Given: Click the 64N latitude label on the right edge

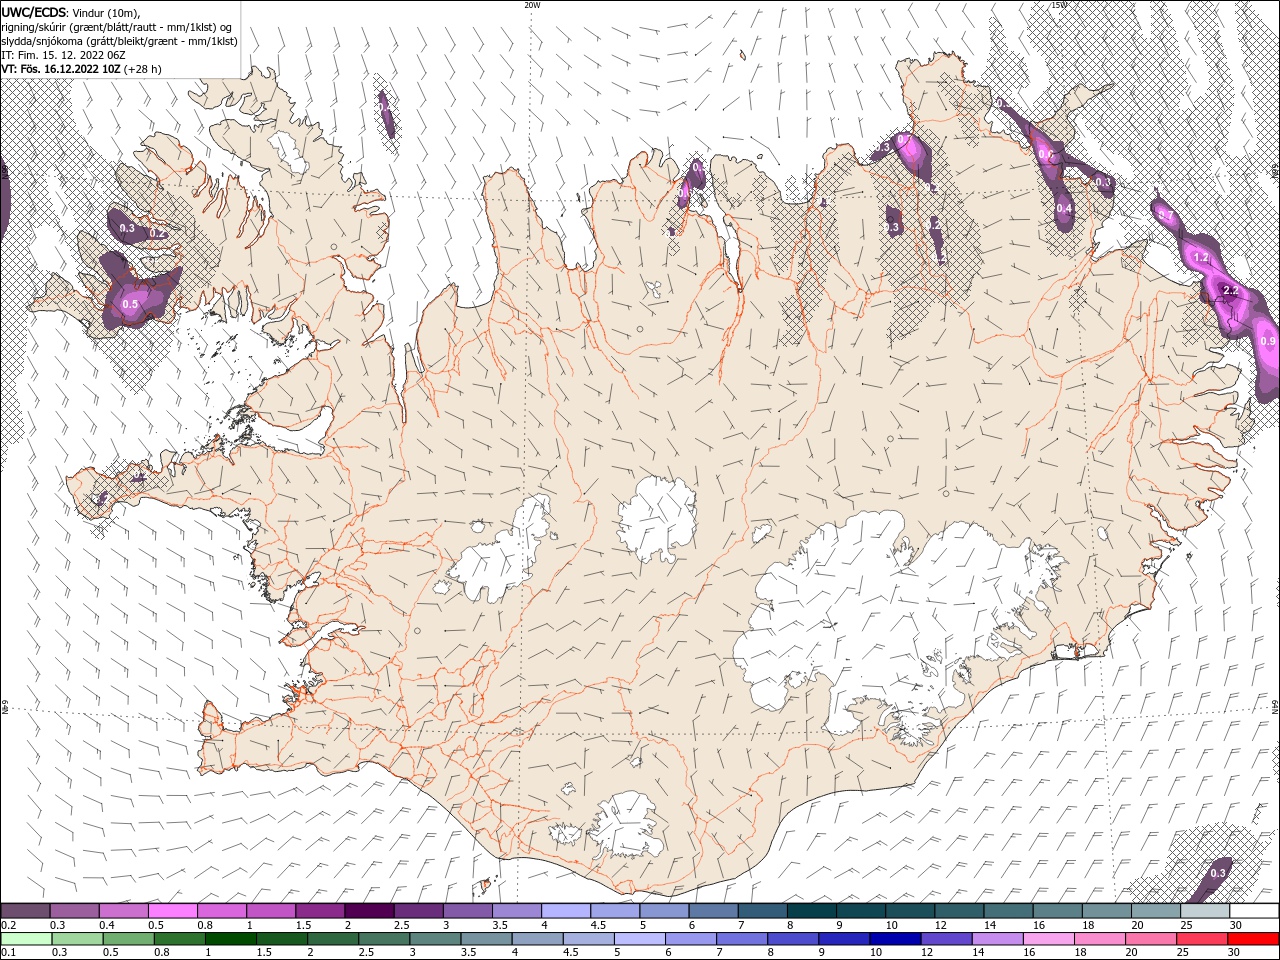Looking at the screenshot, I should 1275,707.
